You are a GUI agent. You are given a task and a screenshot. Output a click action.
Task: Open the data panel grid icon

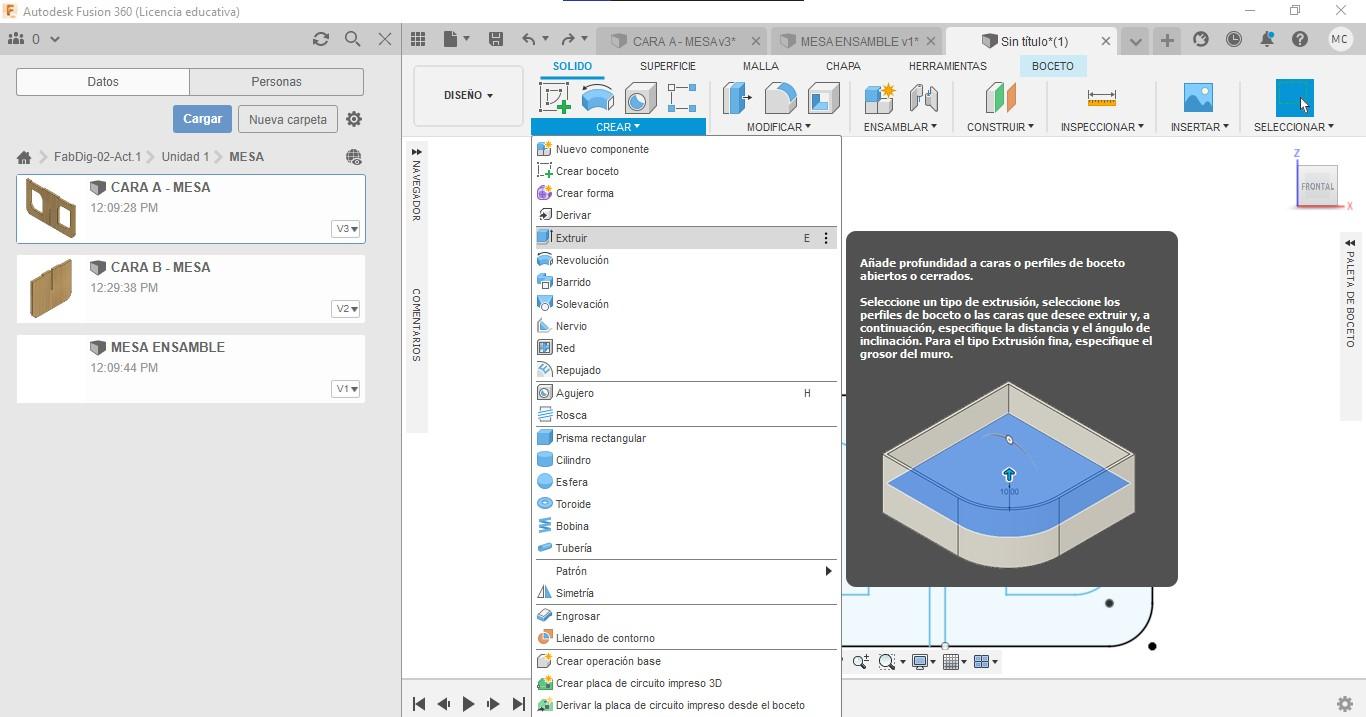(418, 39)
